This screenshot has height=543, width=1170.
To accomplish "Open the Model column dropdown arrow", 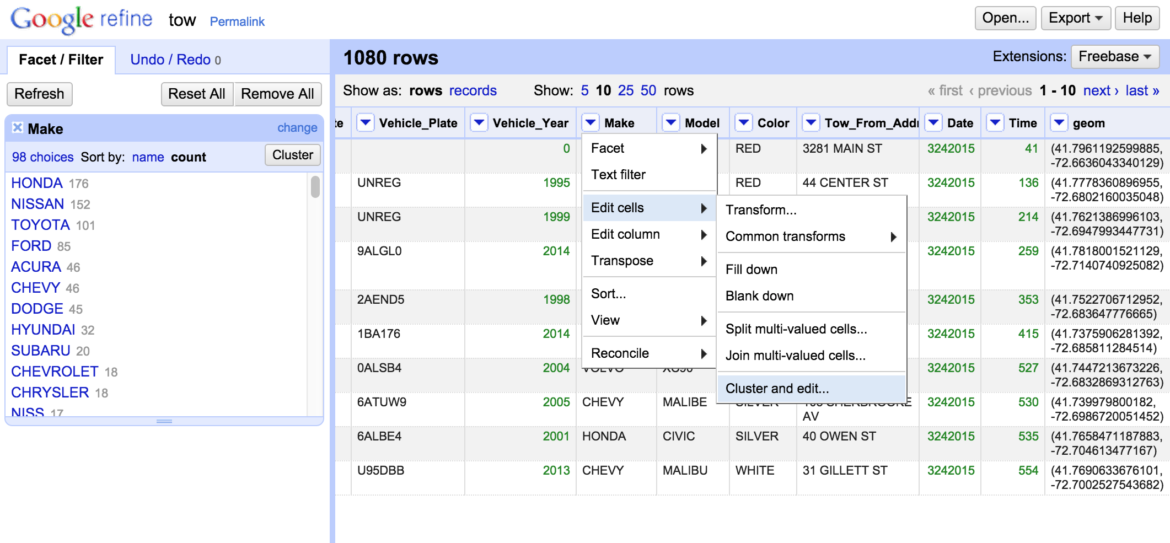I will pos(671,123).
